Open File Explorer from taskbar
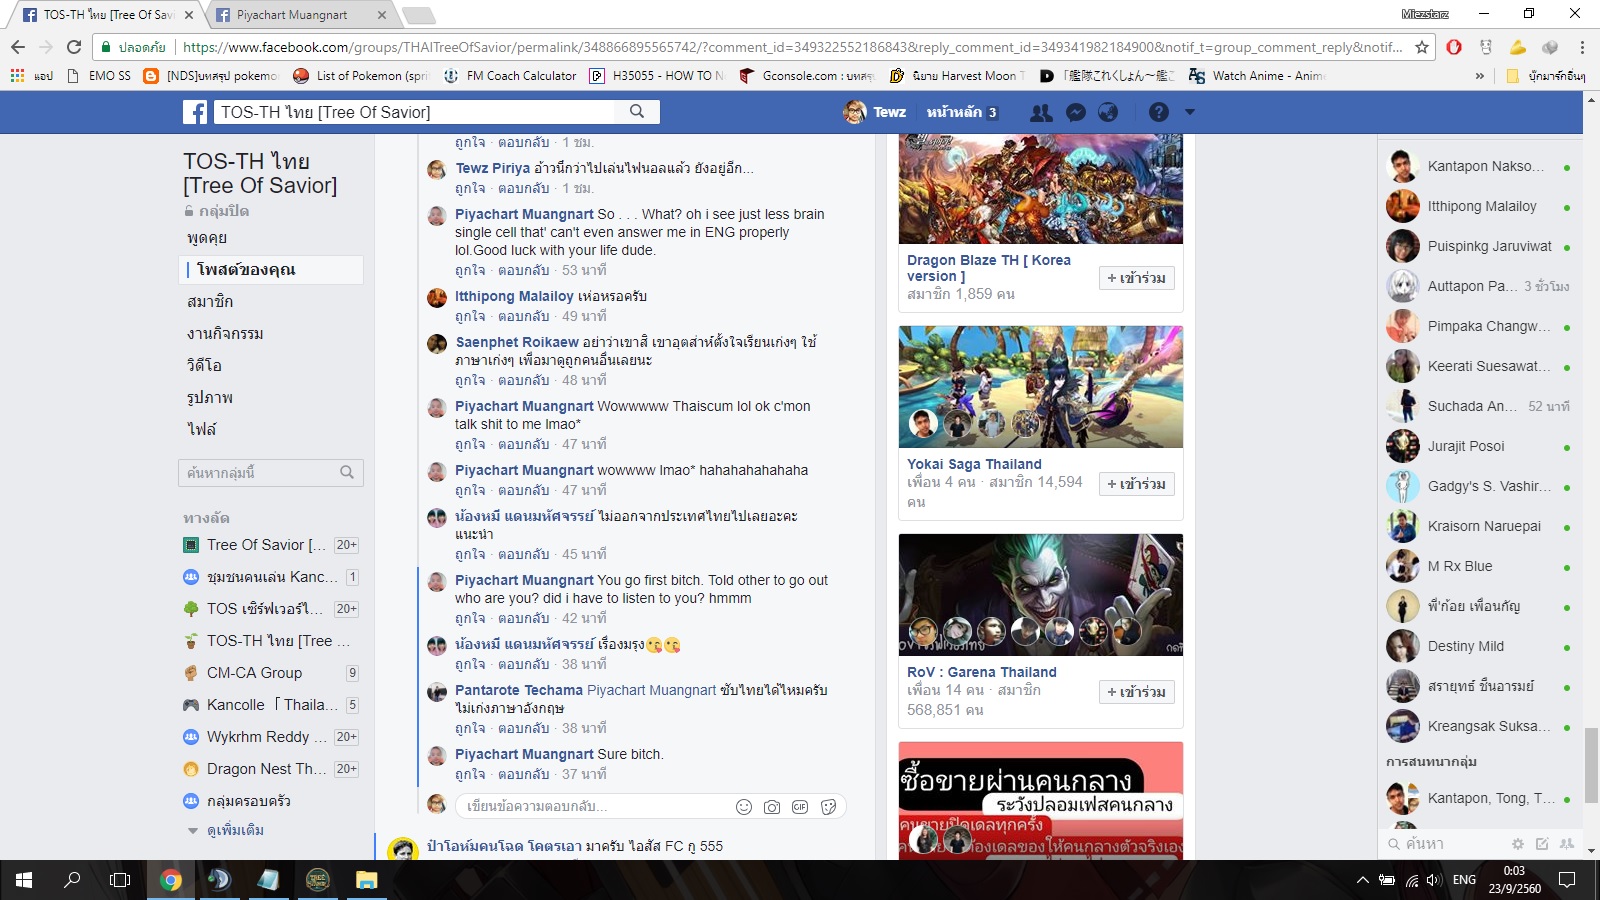Image resolution: width=1600 pixels, height=900 pixels. 366,880
